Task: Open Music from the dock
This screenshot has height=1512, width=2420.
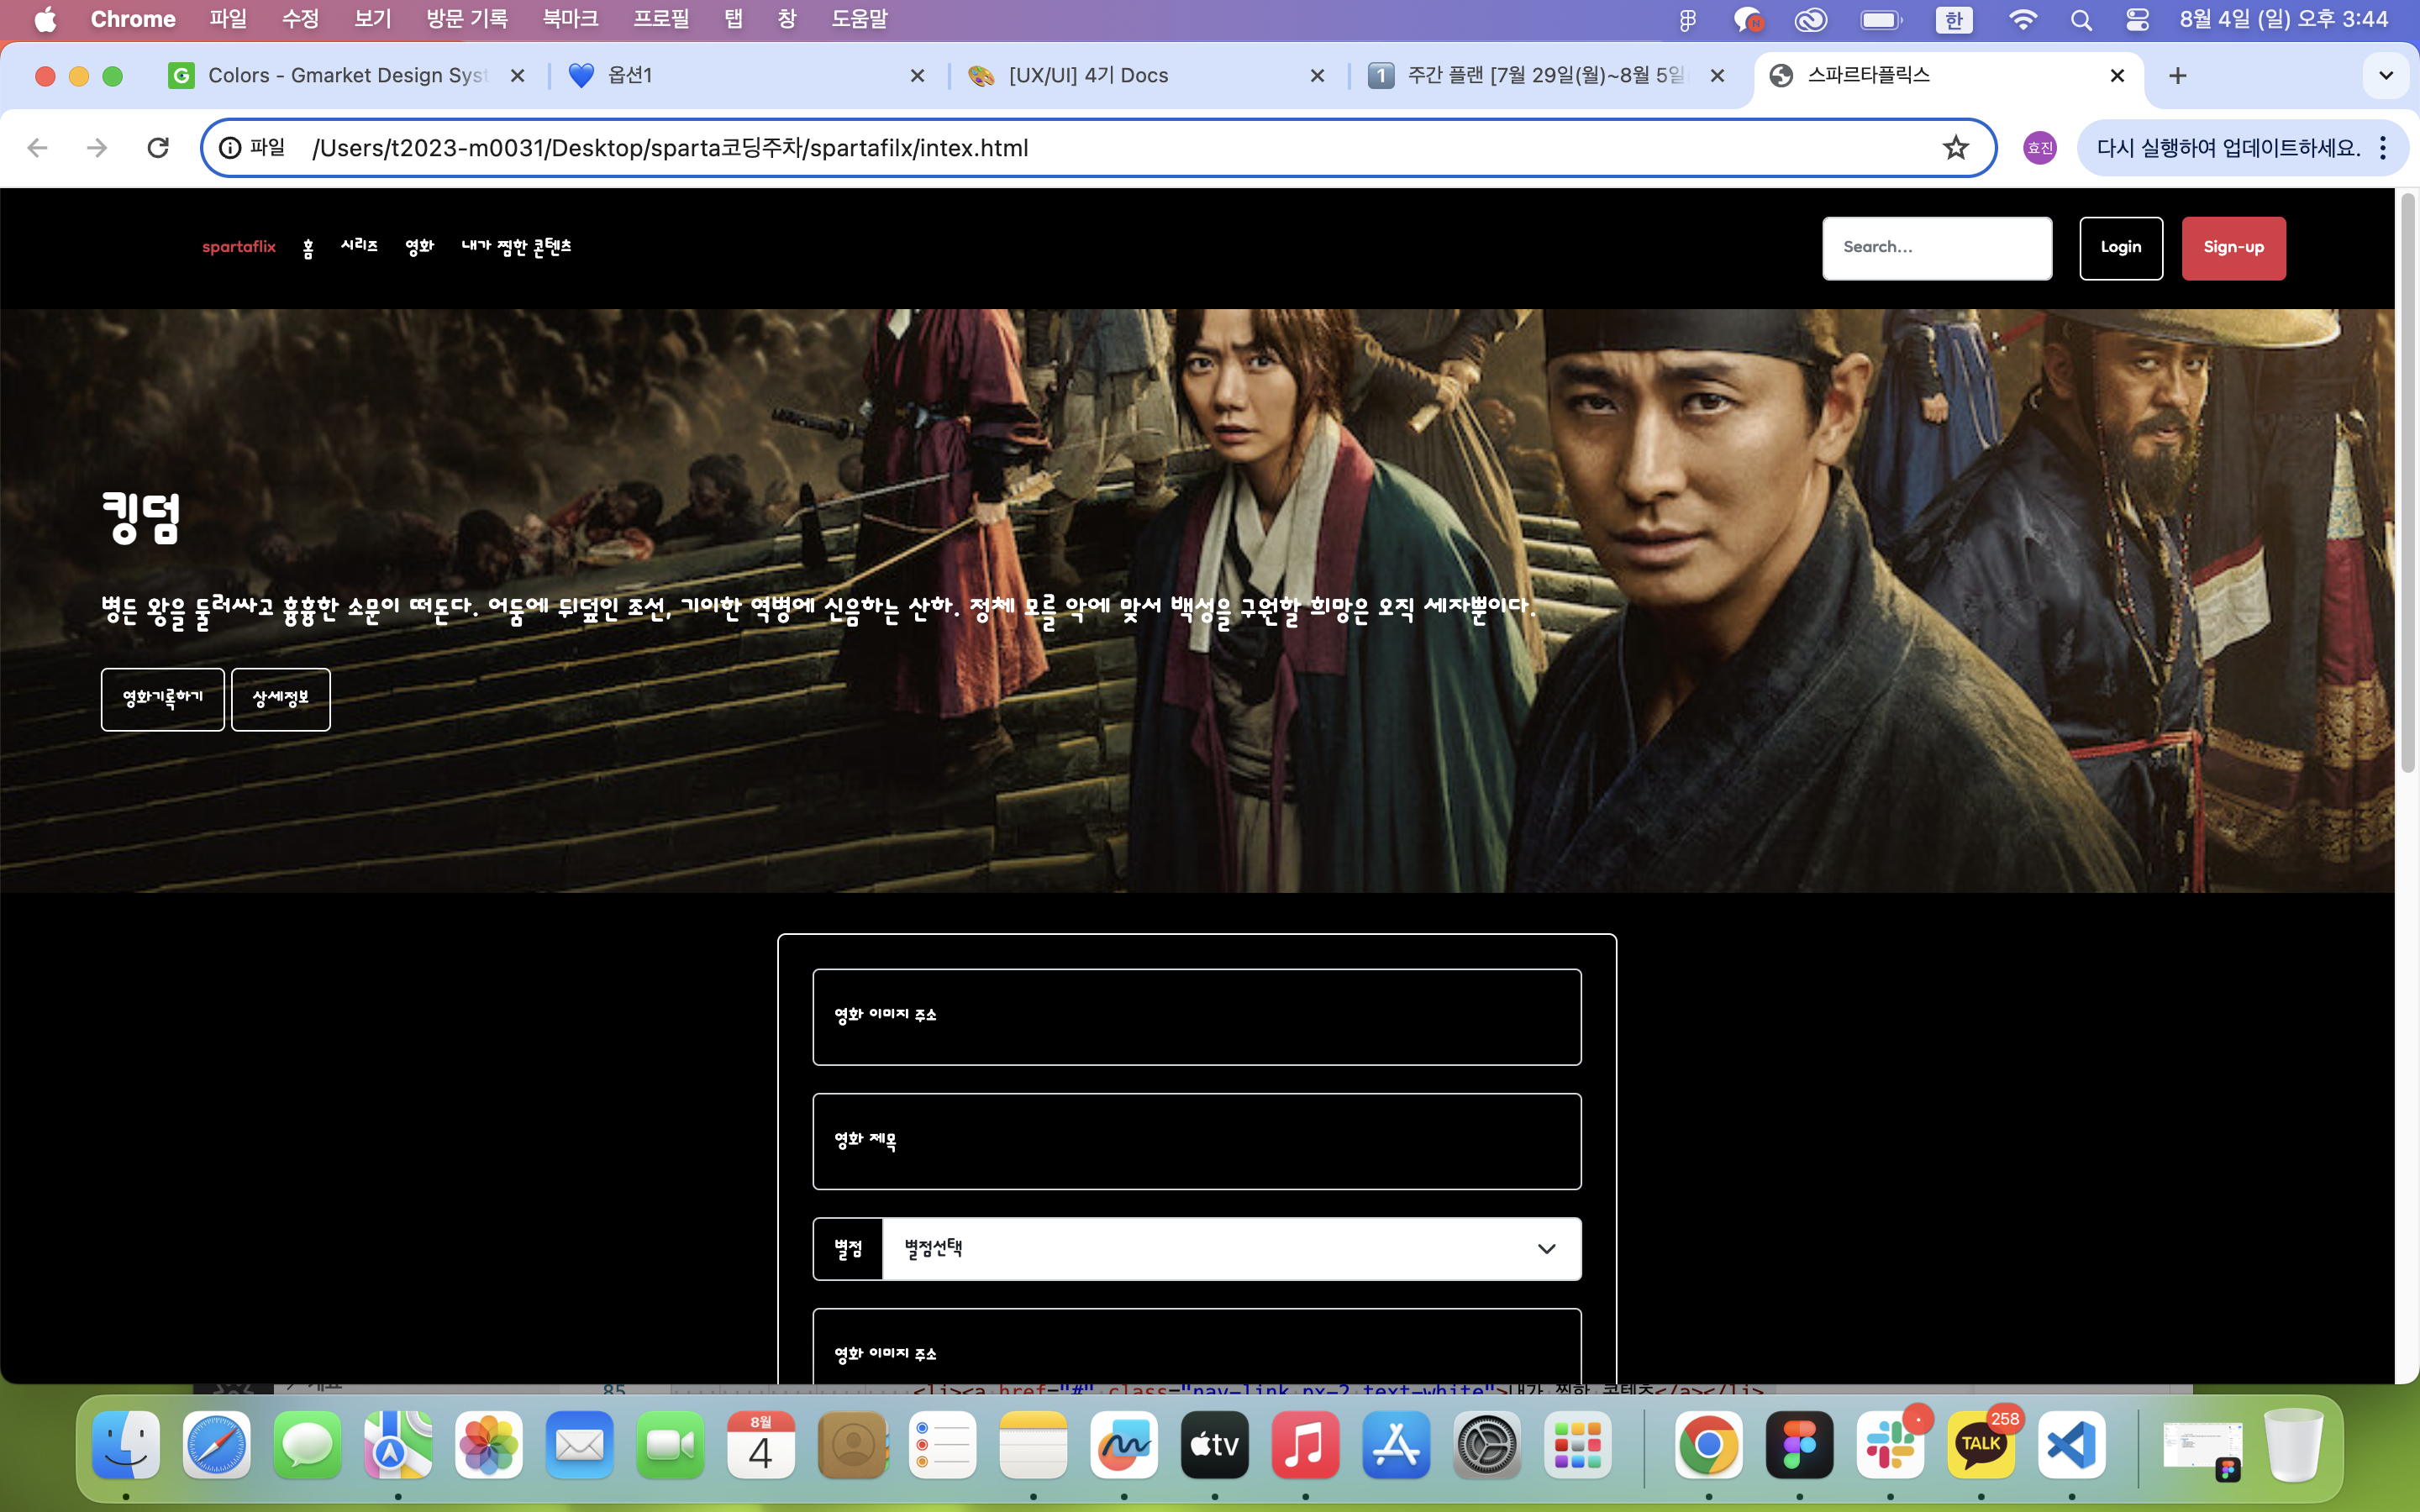Action: [x=1305, y=1445]
